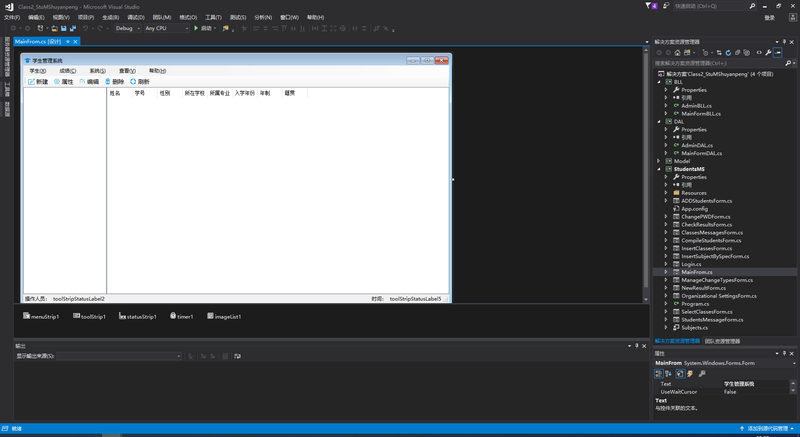Select Program.cs in Solution Explorer

(695, 304)
